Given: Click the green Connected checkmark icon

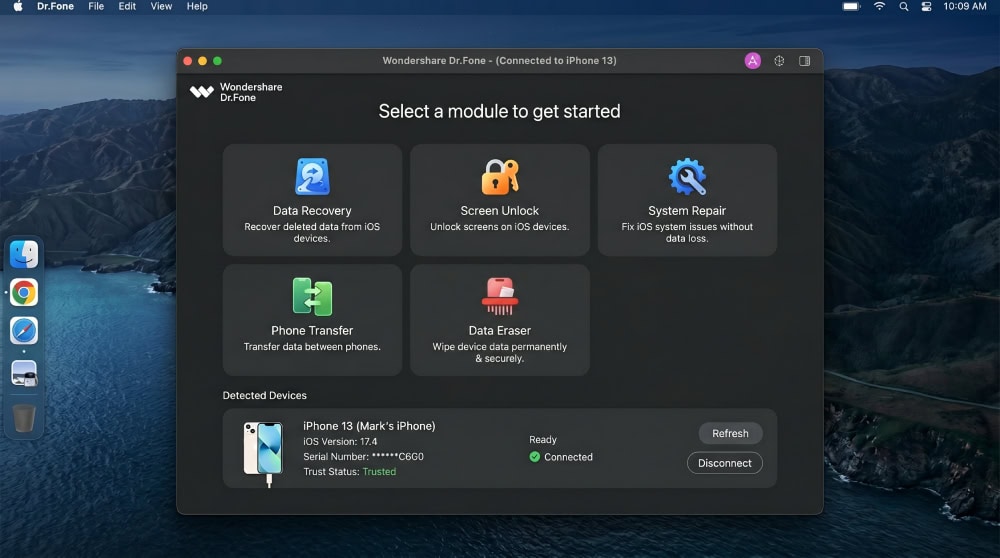Looking at the screenshot, I should click(534, 457).
